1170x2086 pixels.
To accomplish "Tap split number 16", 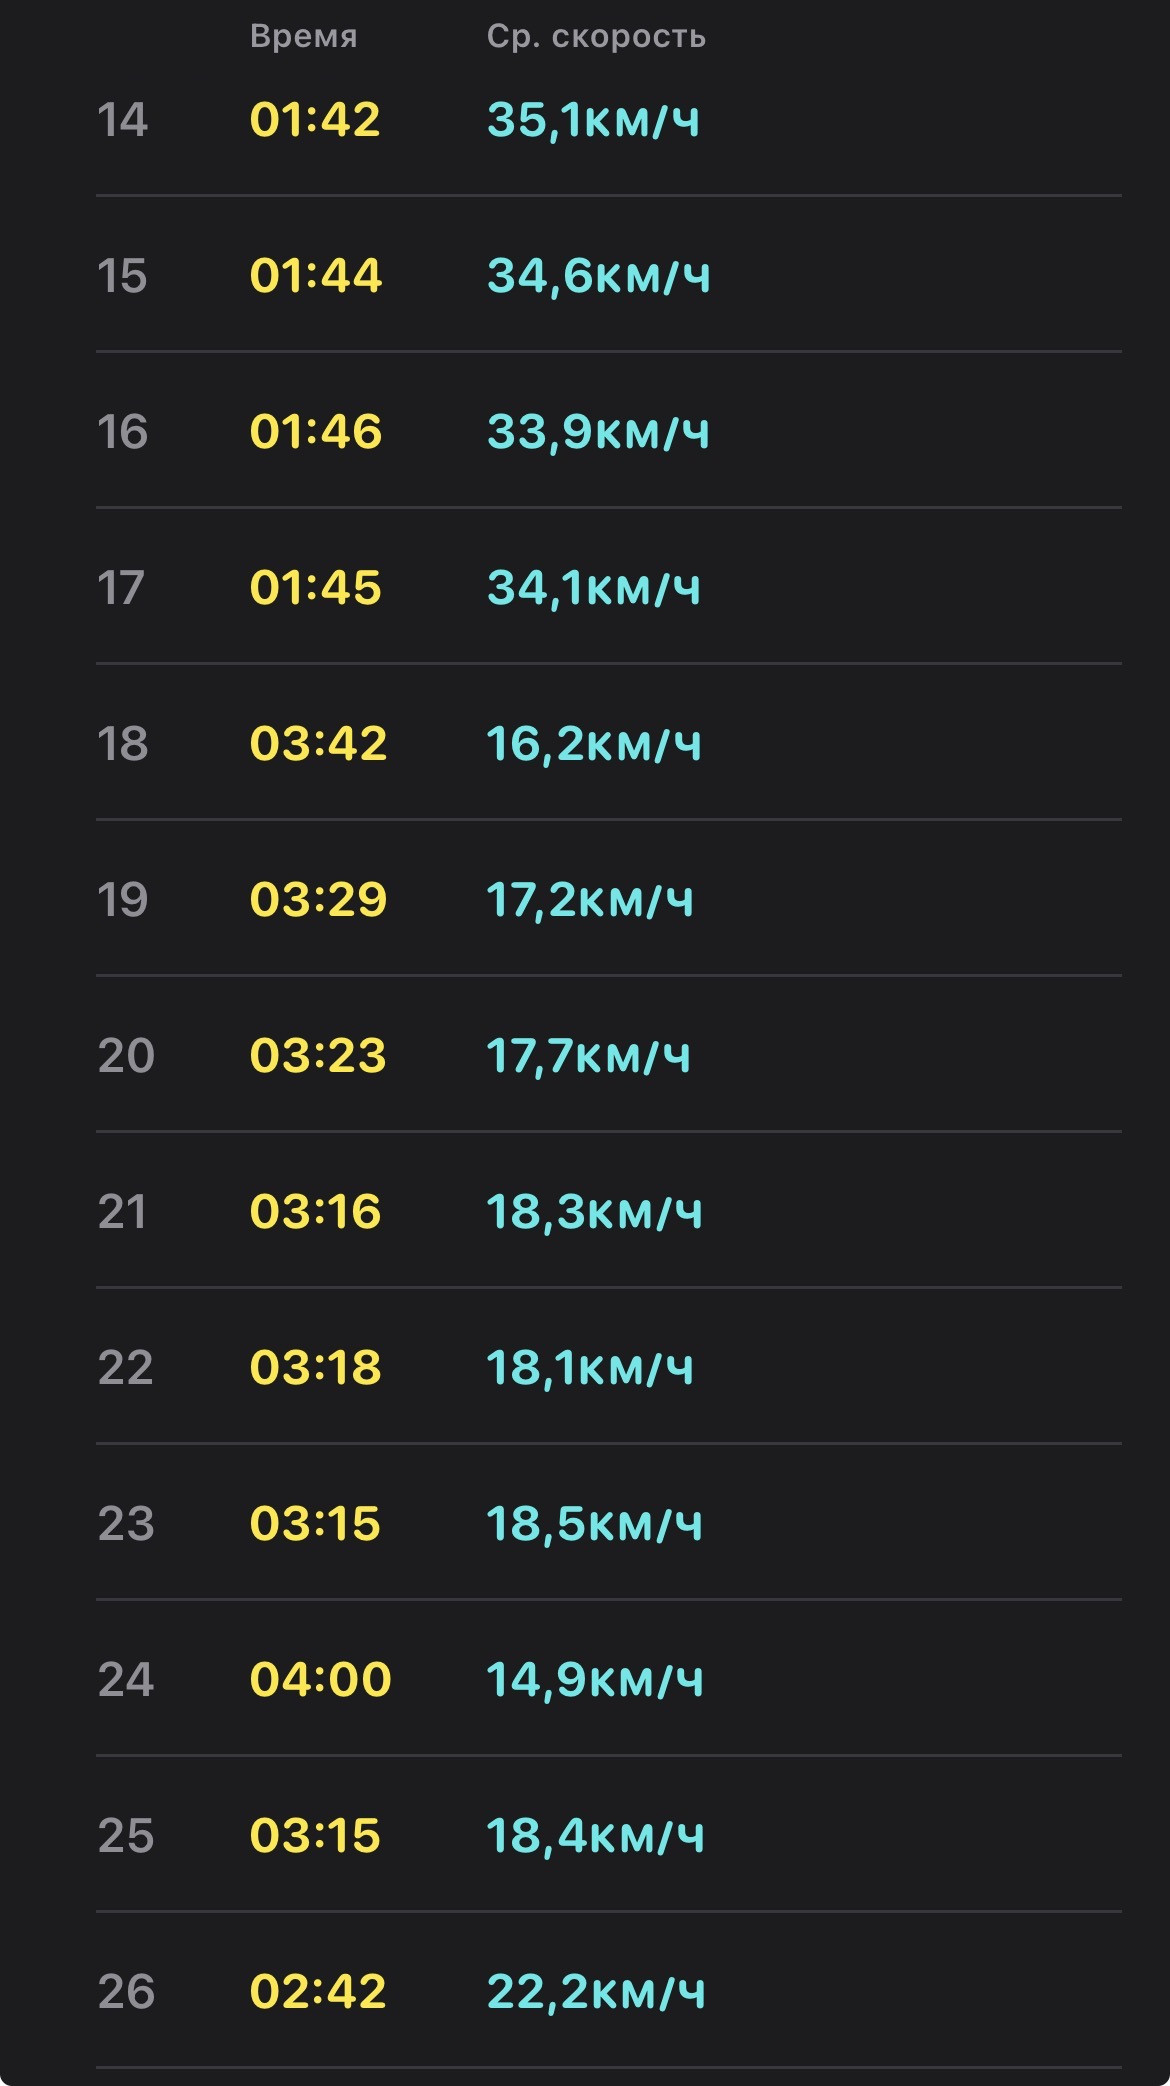I will pos(122,432).
